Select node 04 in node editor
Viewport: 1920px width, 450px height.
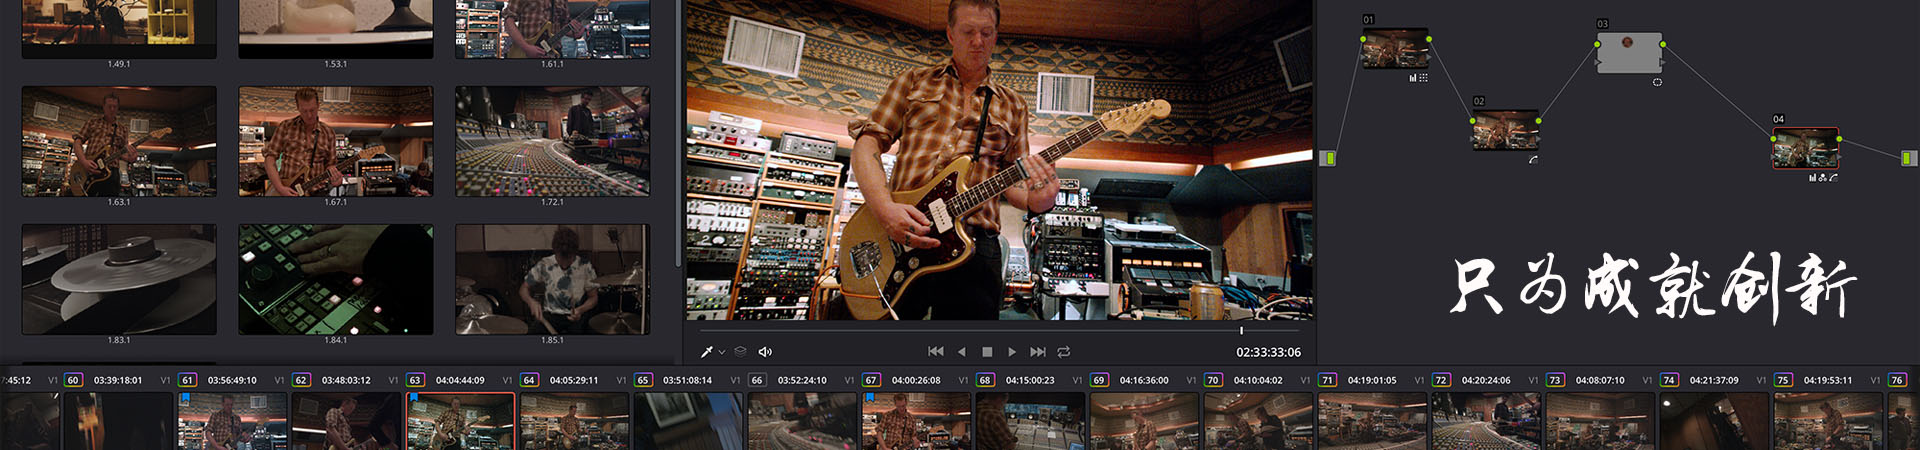pyautogui.click(x=1805, y=148)
